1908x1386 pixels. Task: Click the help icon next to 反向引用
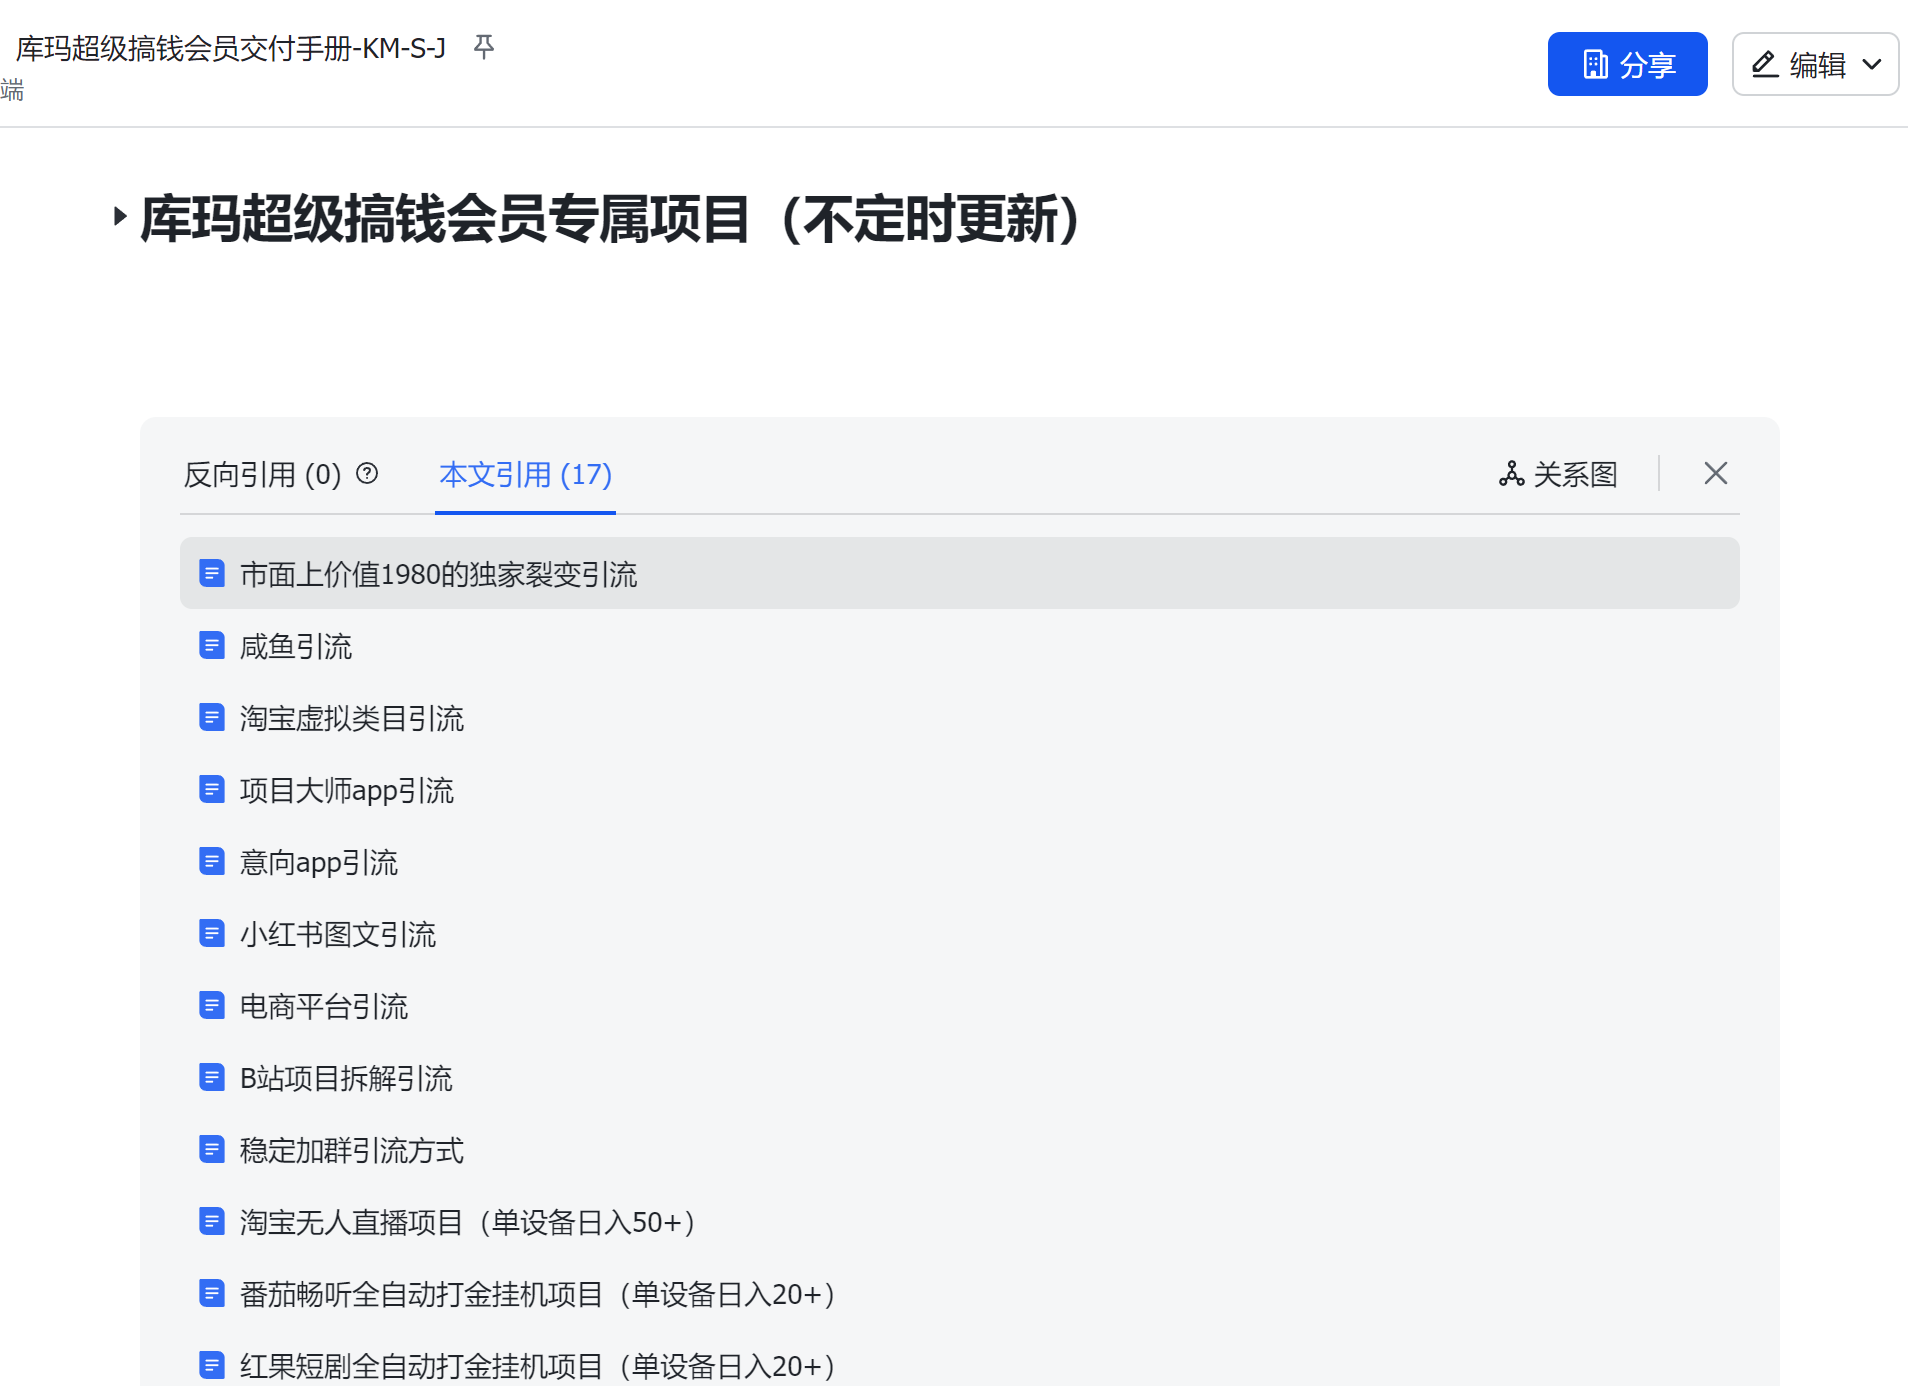point(367,473)
